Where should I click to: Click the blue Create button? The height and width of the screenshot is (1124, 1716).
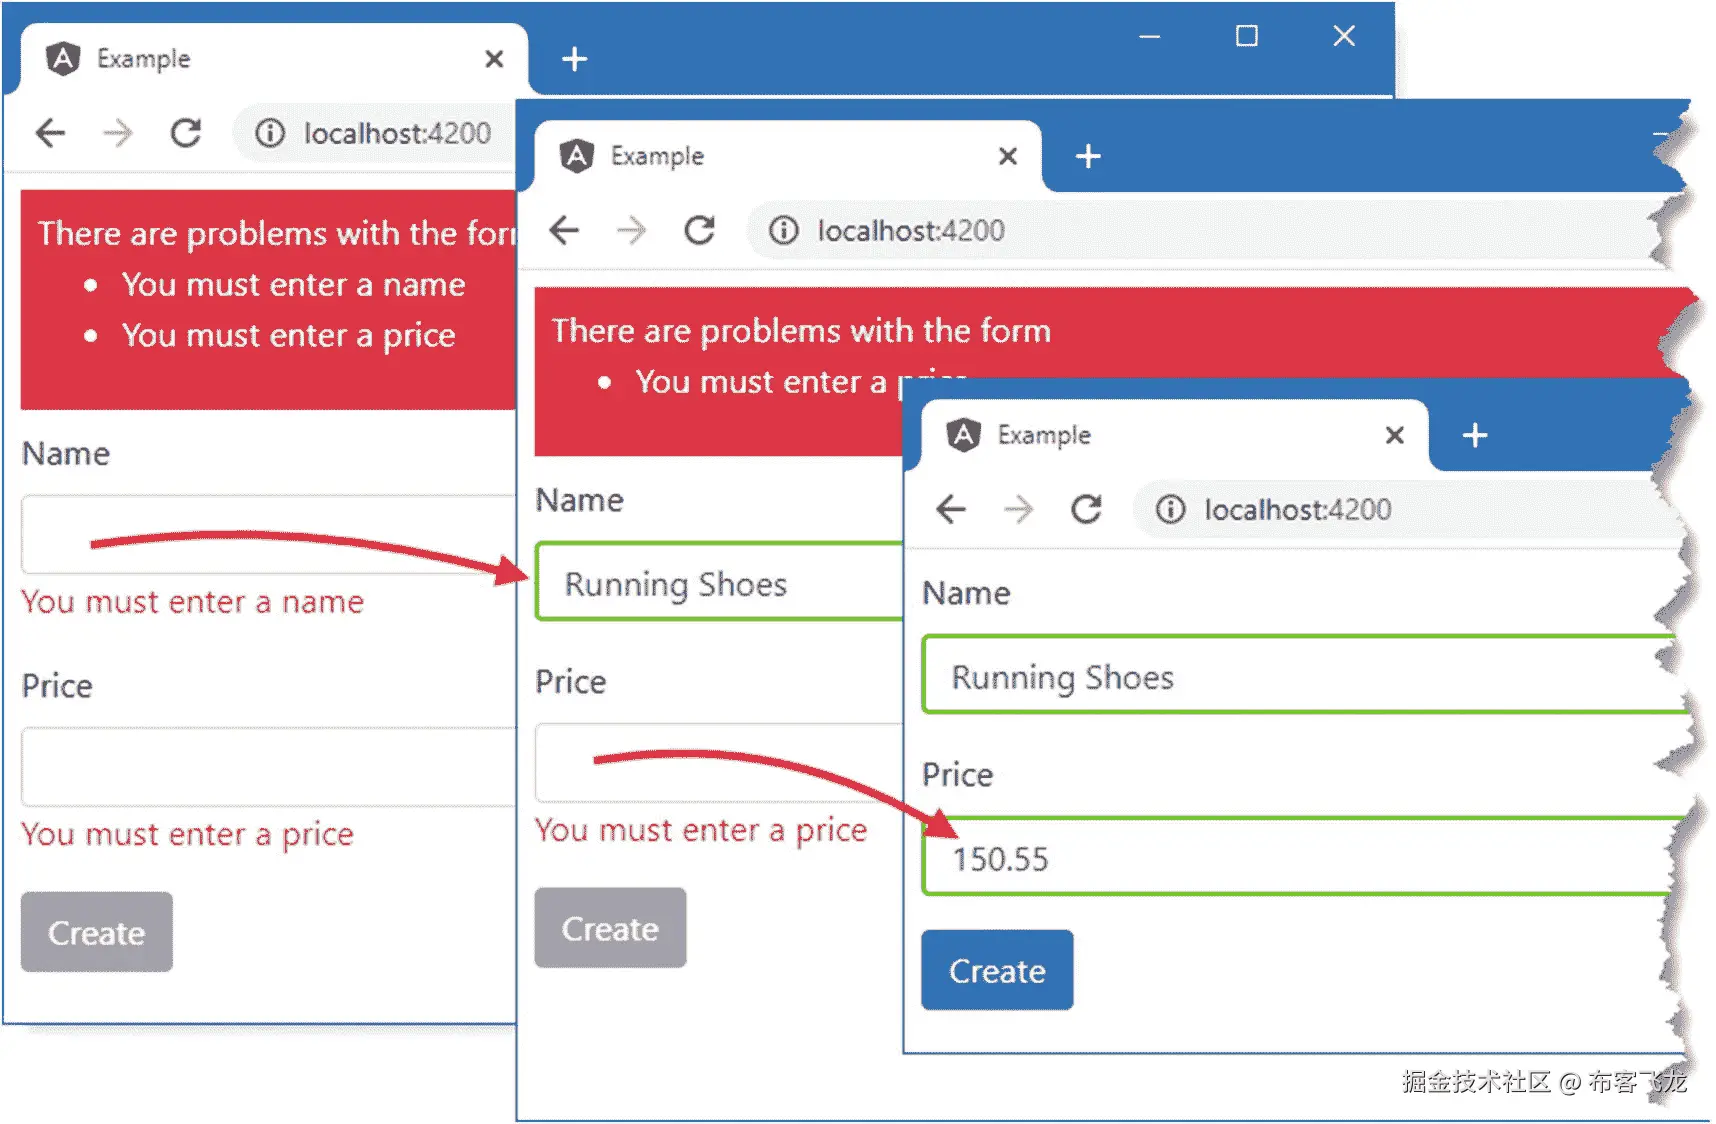tap(998, 970)
